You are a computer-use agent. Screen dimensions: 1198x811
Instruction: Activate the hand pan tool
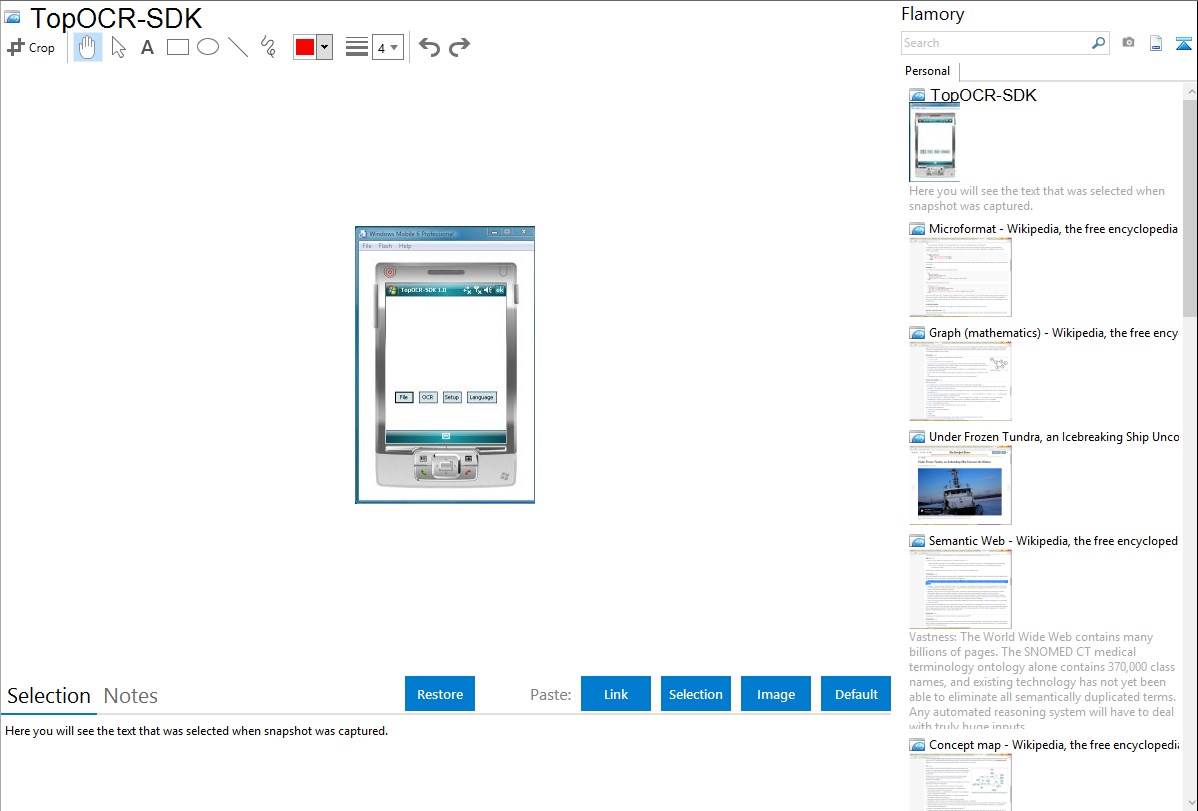87,47
